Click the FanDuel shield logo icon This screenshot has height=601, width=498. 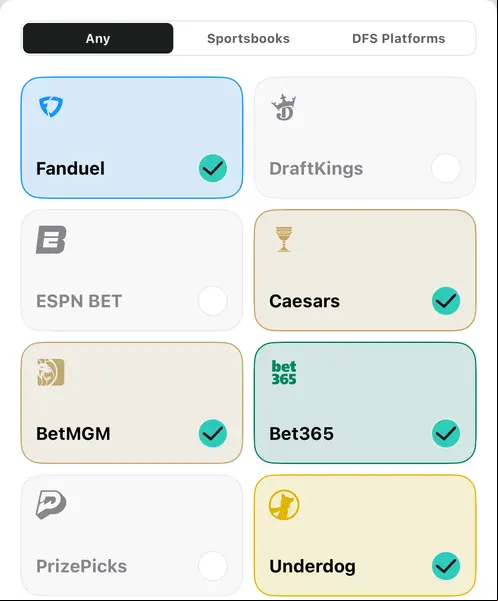[x=51, y=107]
